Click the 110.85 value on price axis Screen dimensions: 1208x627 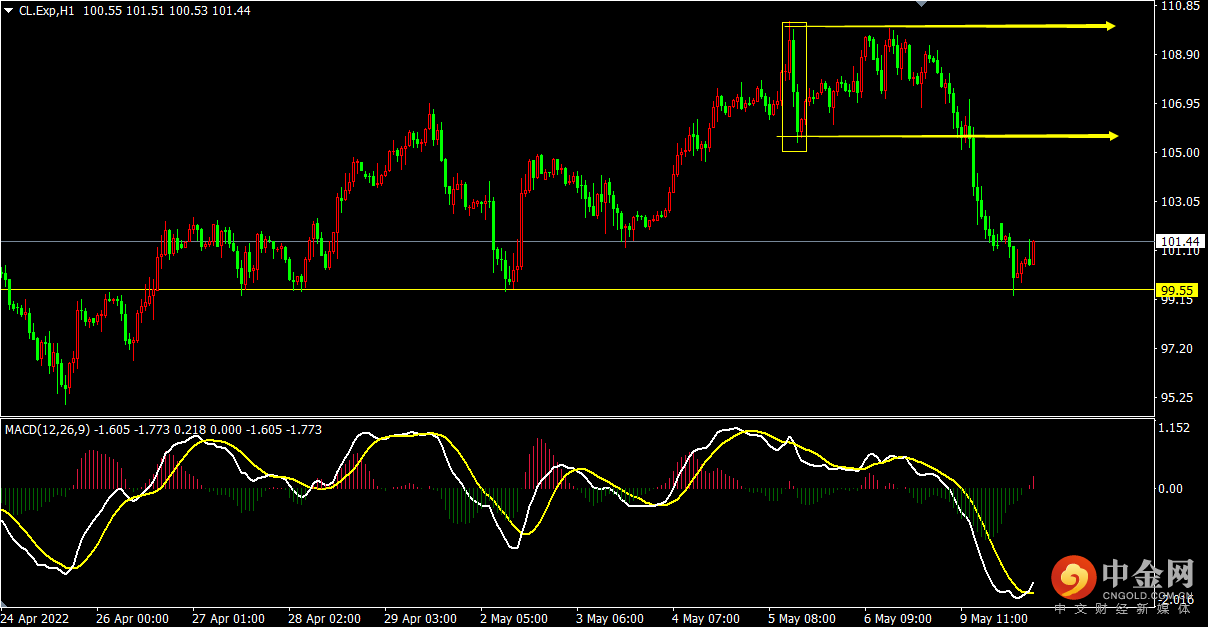point(1178,6)
